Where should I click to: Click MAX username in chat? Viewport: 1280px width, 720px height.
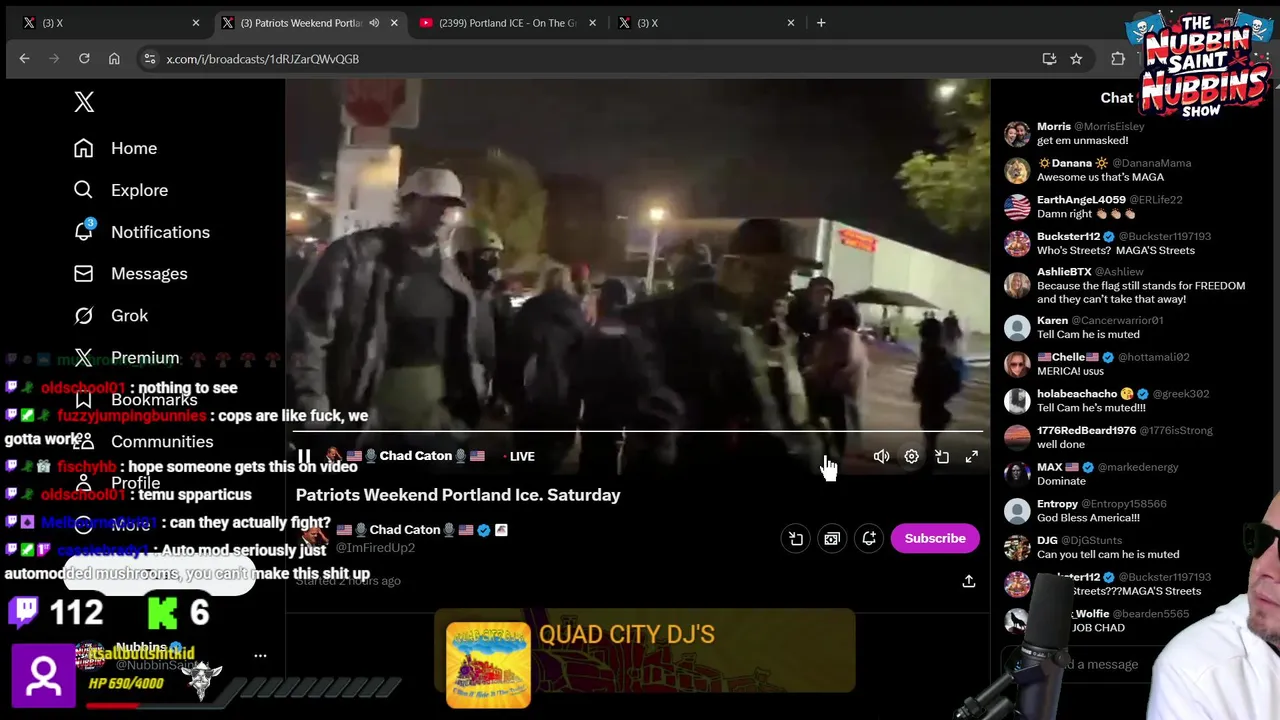[x=1049, y=467]
